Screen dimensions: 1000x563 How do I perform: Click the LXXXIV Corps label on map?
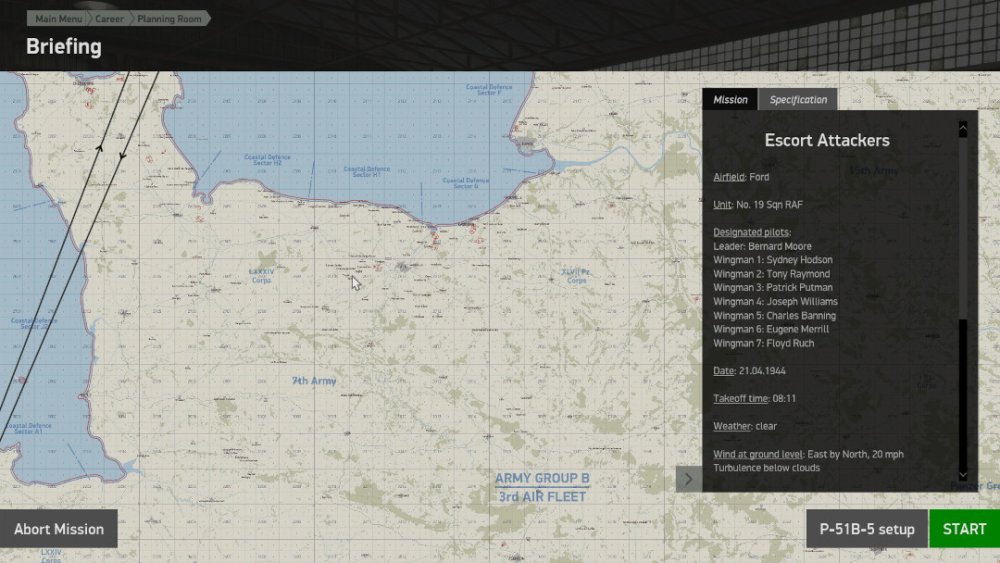pos(261,275)
